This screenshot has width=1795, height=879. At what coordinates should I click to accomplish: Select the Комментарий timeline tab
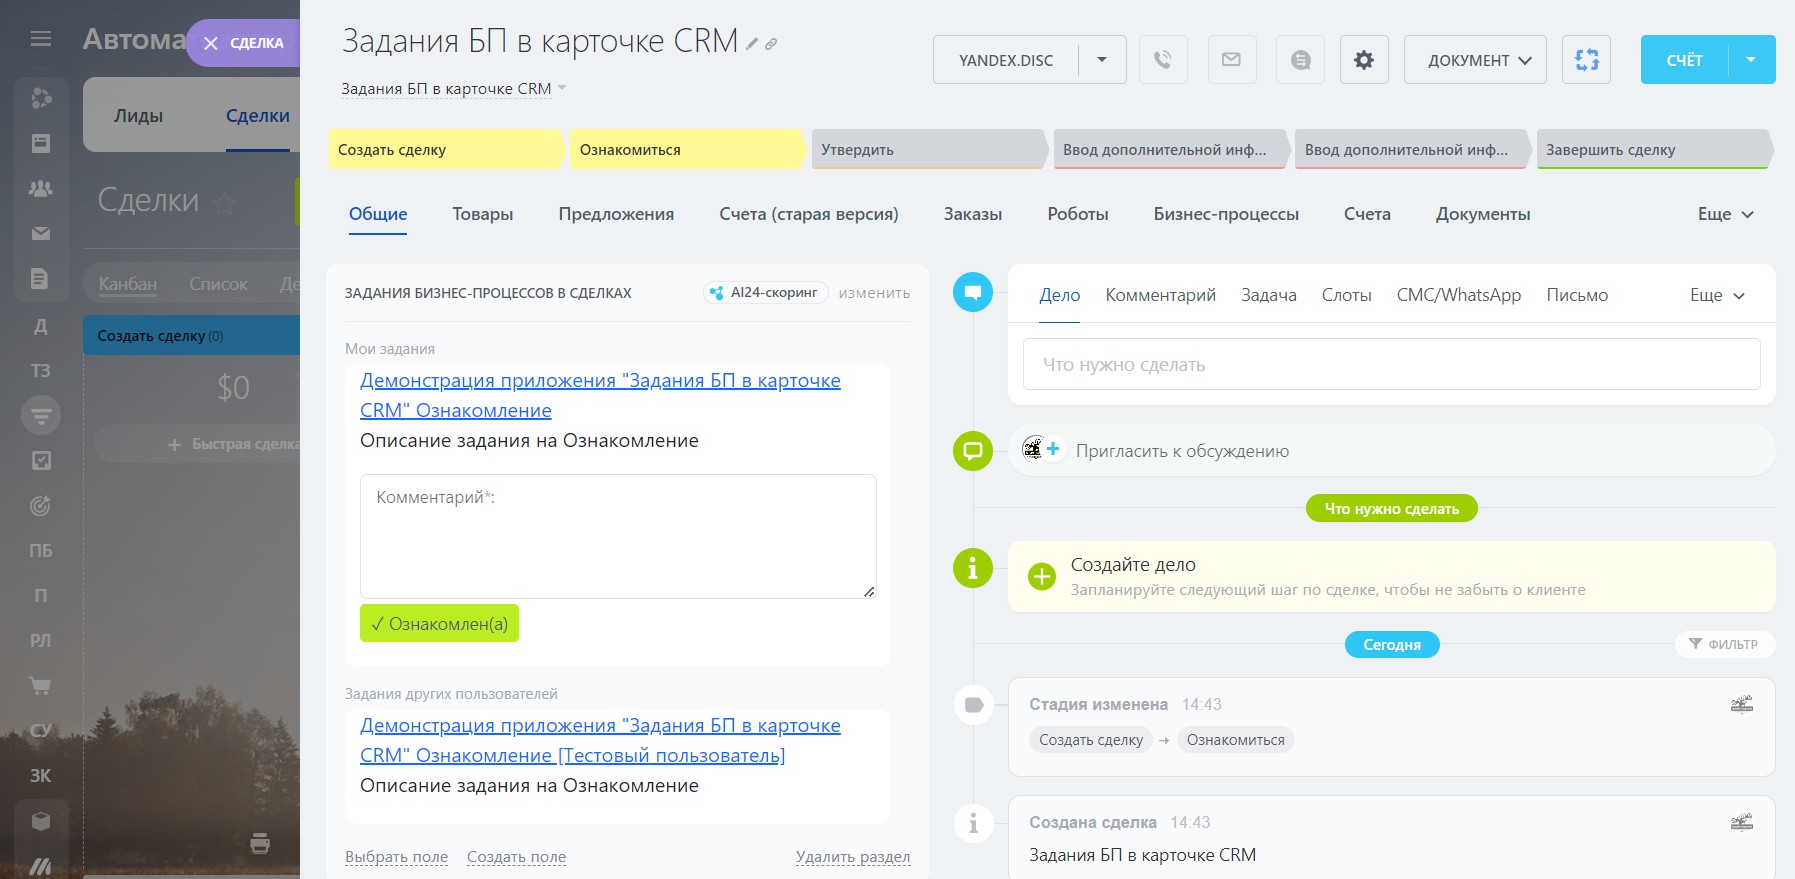(x=1160, y=295)
